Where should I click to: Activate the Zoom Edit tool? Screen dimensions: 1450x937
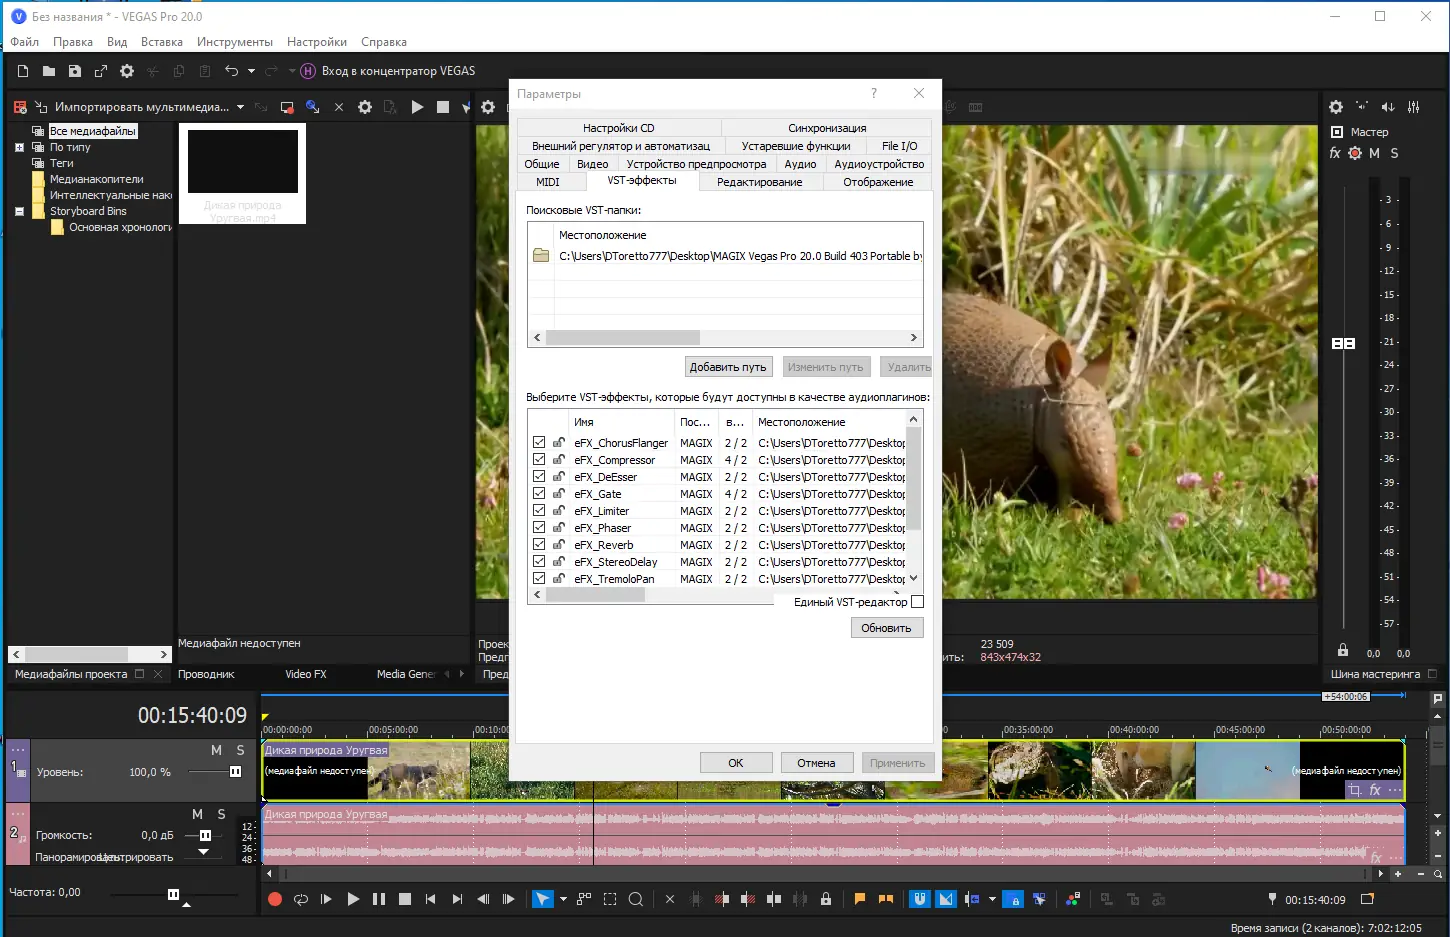(x=636, y=898)
